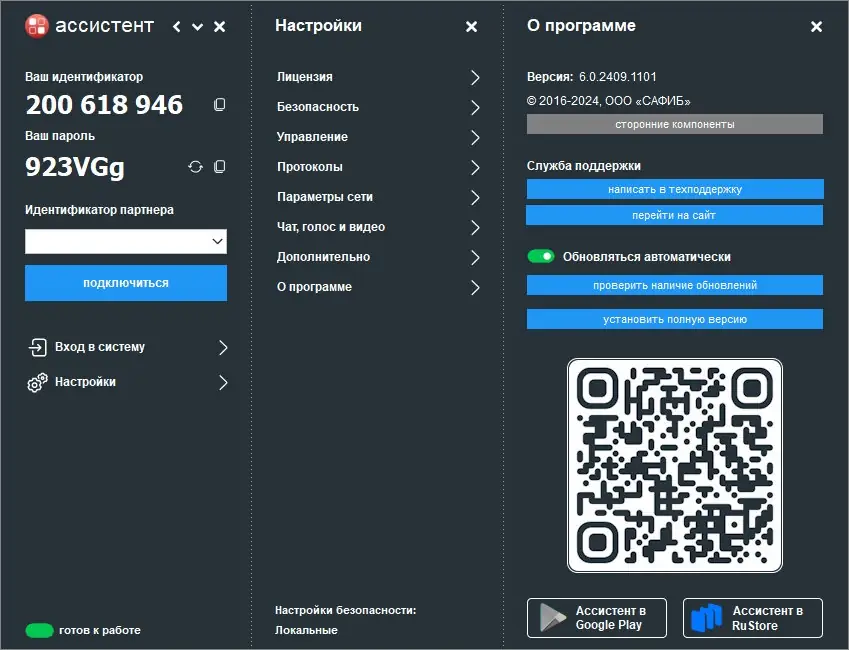This screenshot has width=849, height=650.
Task: Open the Безопасность settings entry
Action: 477,107
